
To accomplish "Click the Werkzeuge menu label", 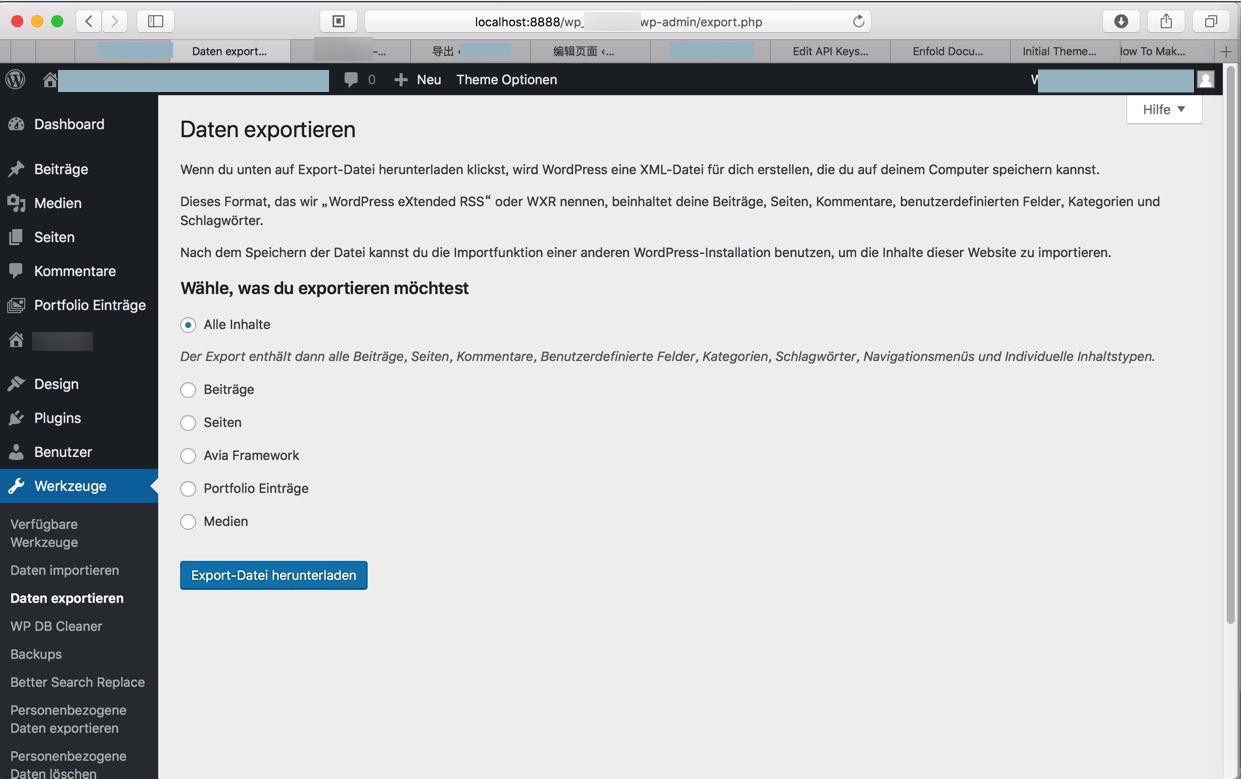I will coord(70,486).
